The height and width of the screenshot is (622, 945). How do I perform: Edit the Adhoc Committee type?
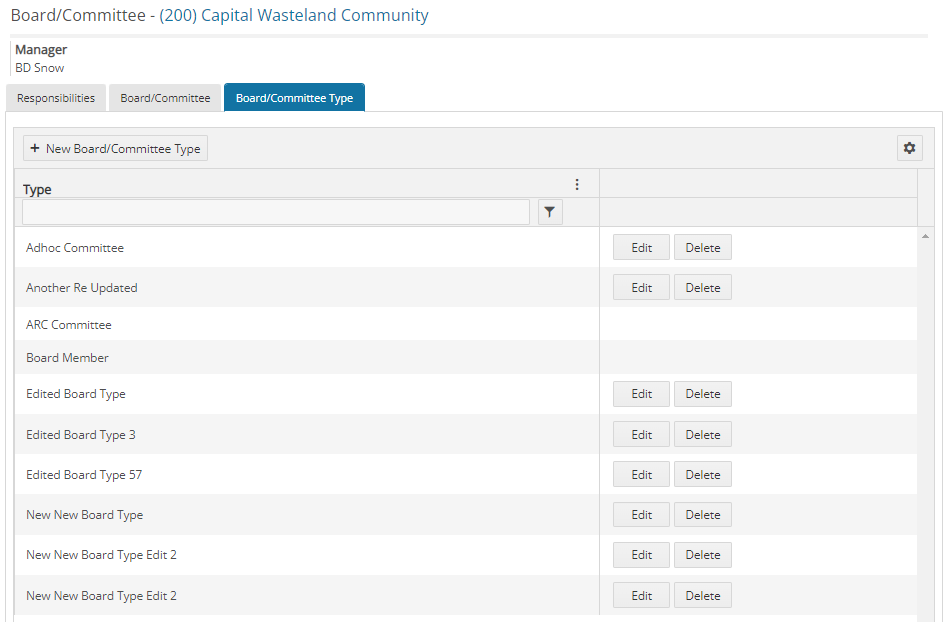[641, 247]
